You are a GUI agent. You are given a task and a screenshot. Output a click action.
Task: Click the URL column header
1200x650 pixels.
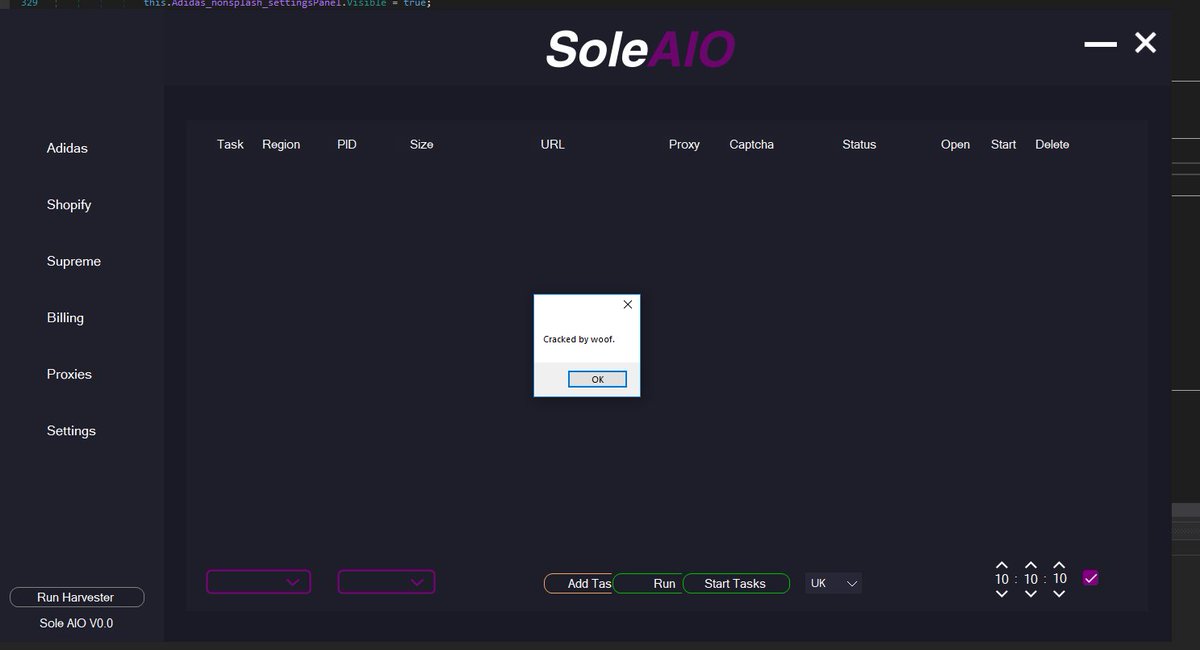(553, 145)
